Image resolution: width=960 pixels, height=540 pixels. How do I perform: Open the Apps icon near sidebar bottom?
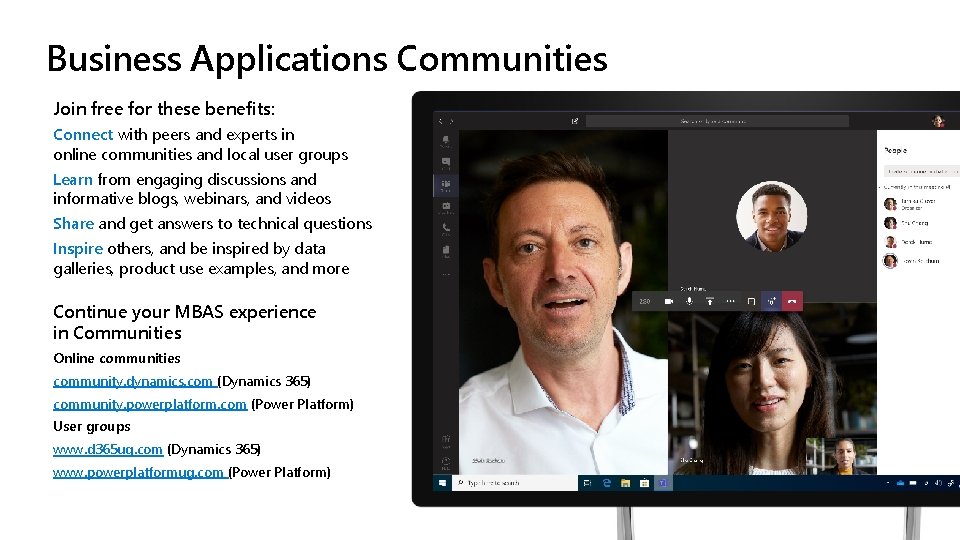pyautogui.click(x=446, y=440)
